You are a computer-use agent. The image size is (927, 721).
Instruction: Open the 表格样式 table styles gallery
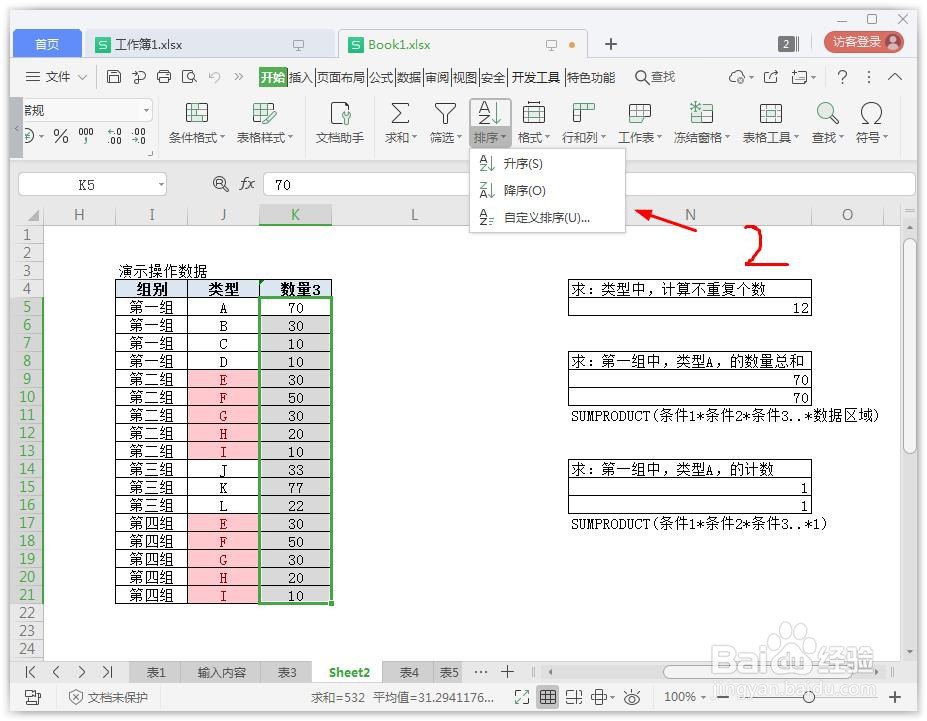[x=265, y=124]
